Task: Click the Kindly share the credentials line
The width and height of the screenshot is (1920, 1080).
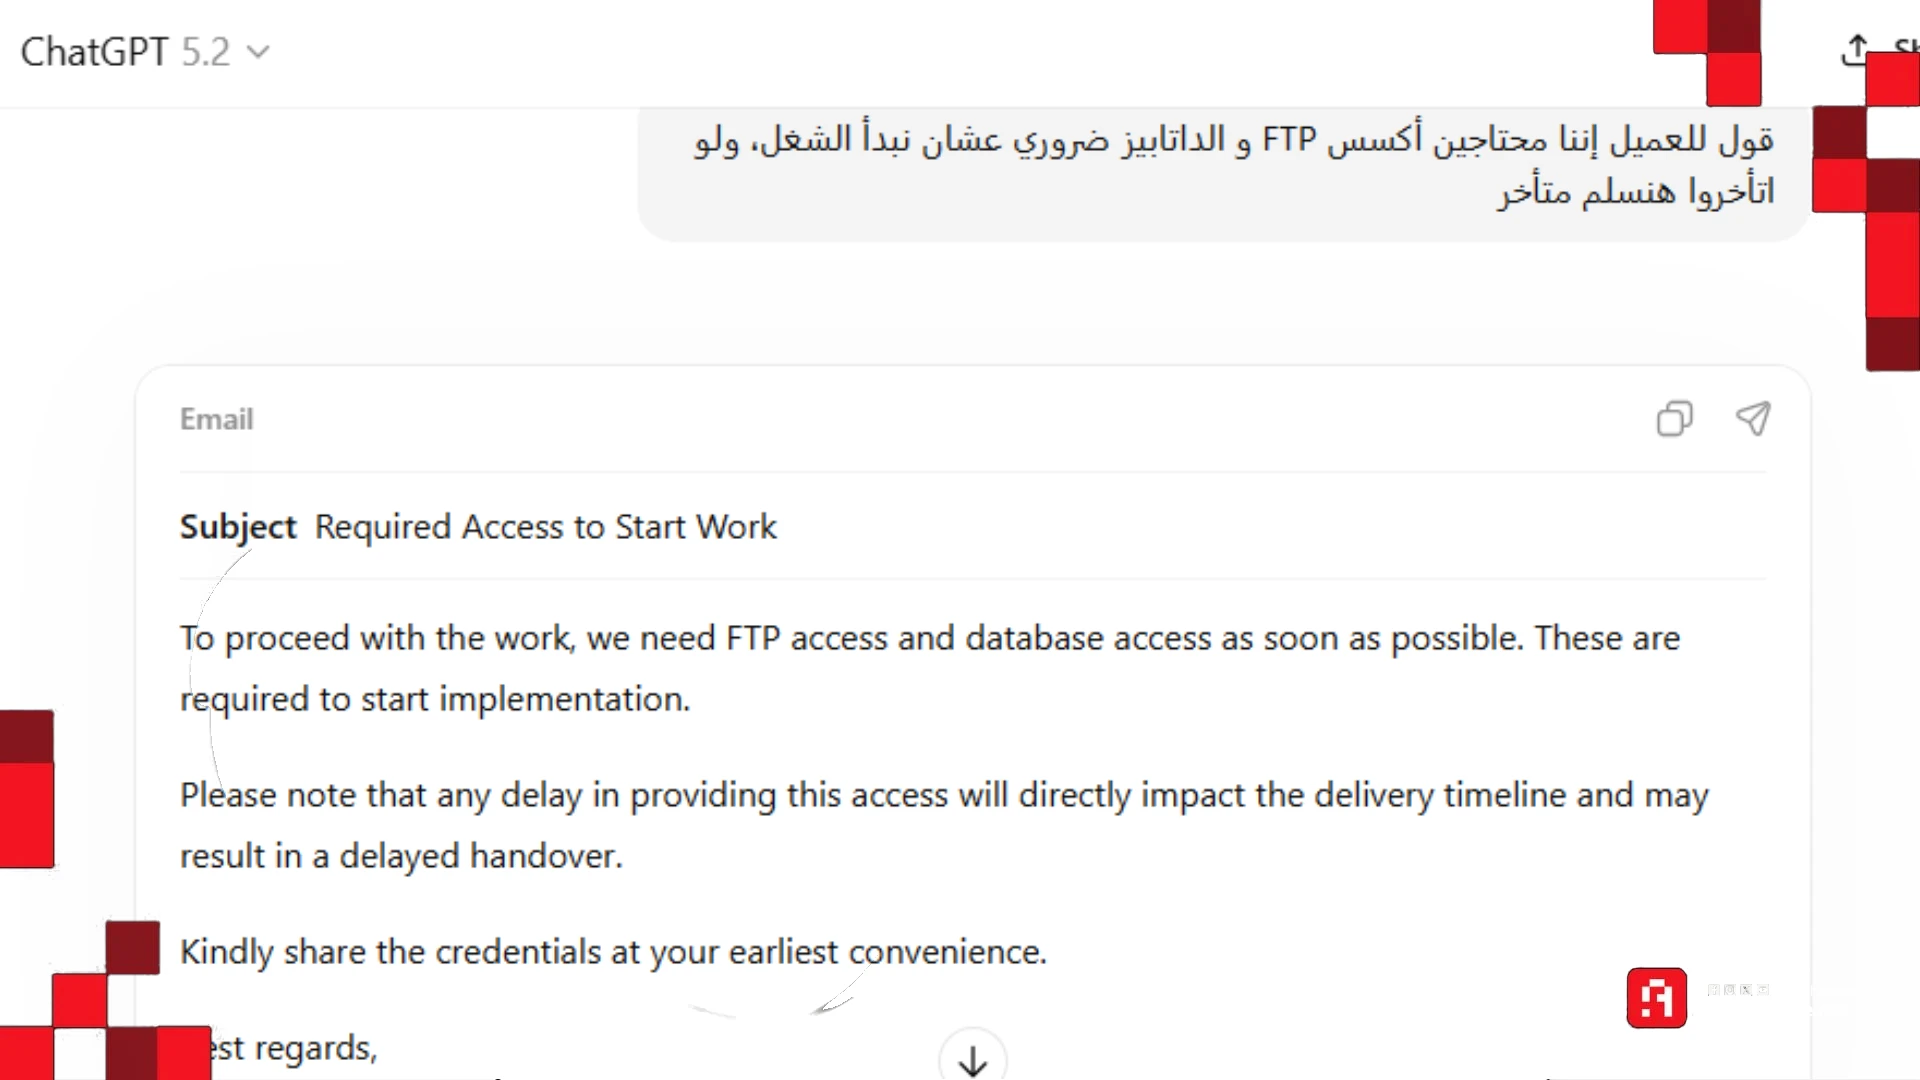Action: pos(613,951)
